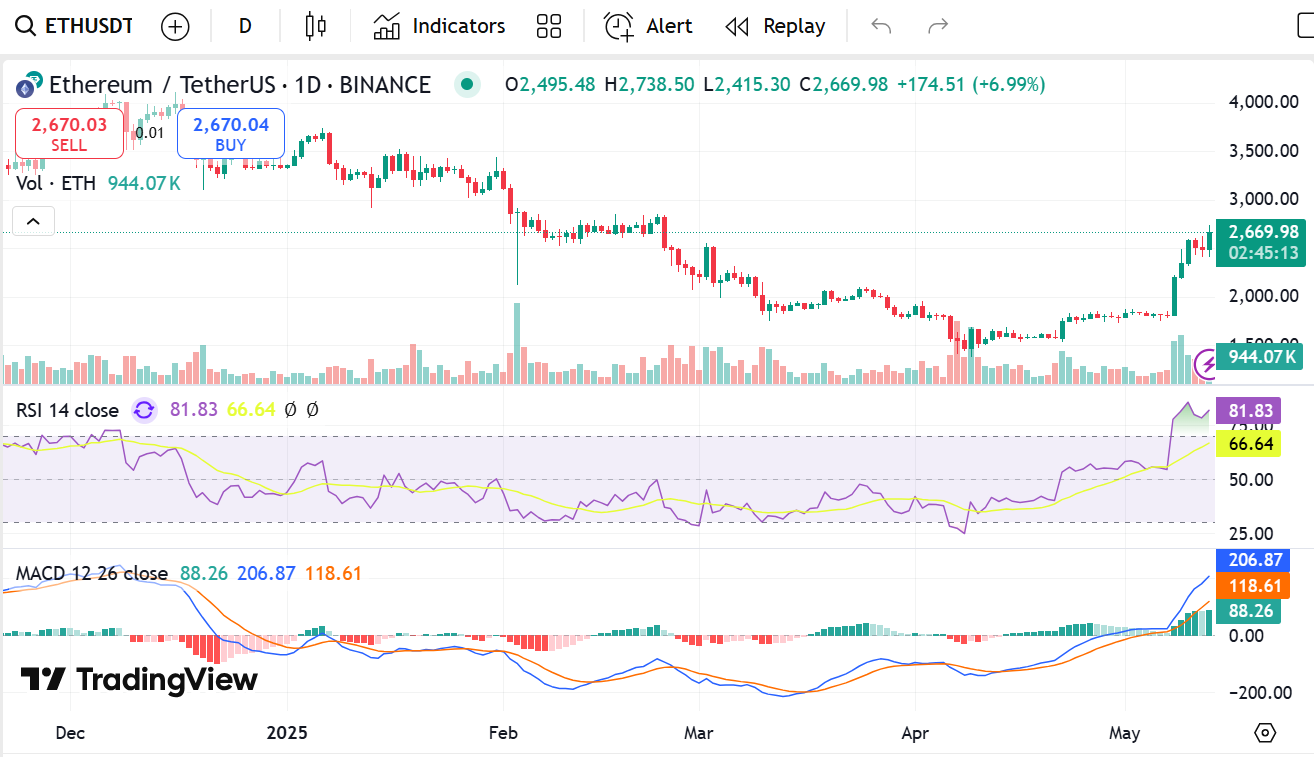Open the layout templates grid icon
The height and width of the screenshot is (757, 1314).
tap(549, 27)
